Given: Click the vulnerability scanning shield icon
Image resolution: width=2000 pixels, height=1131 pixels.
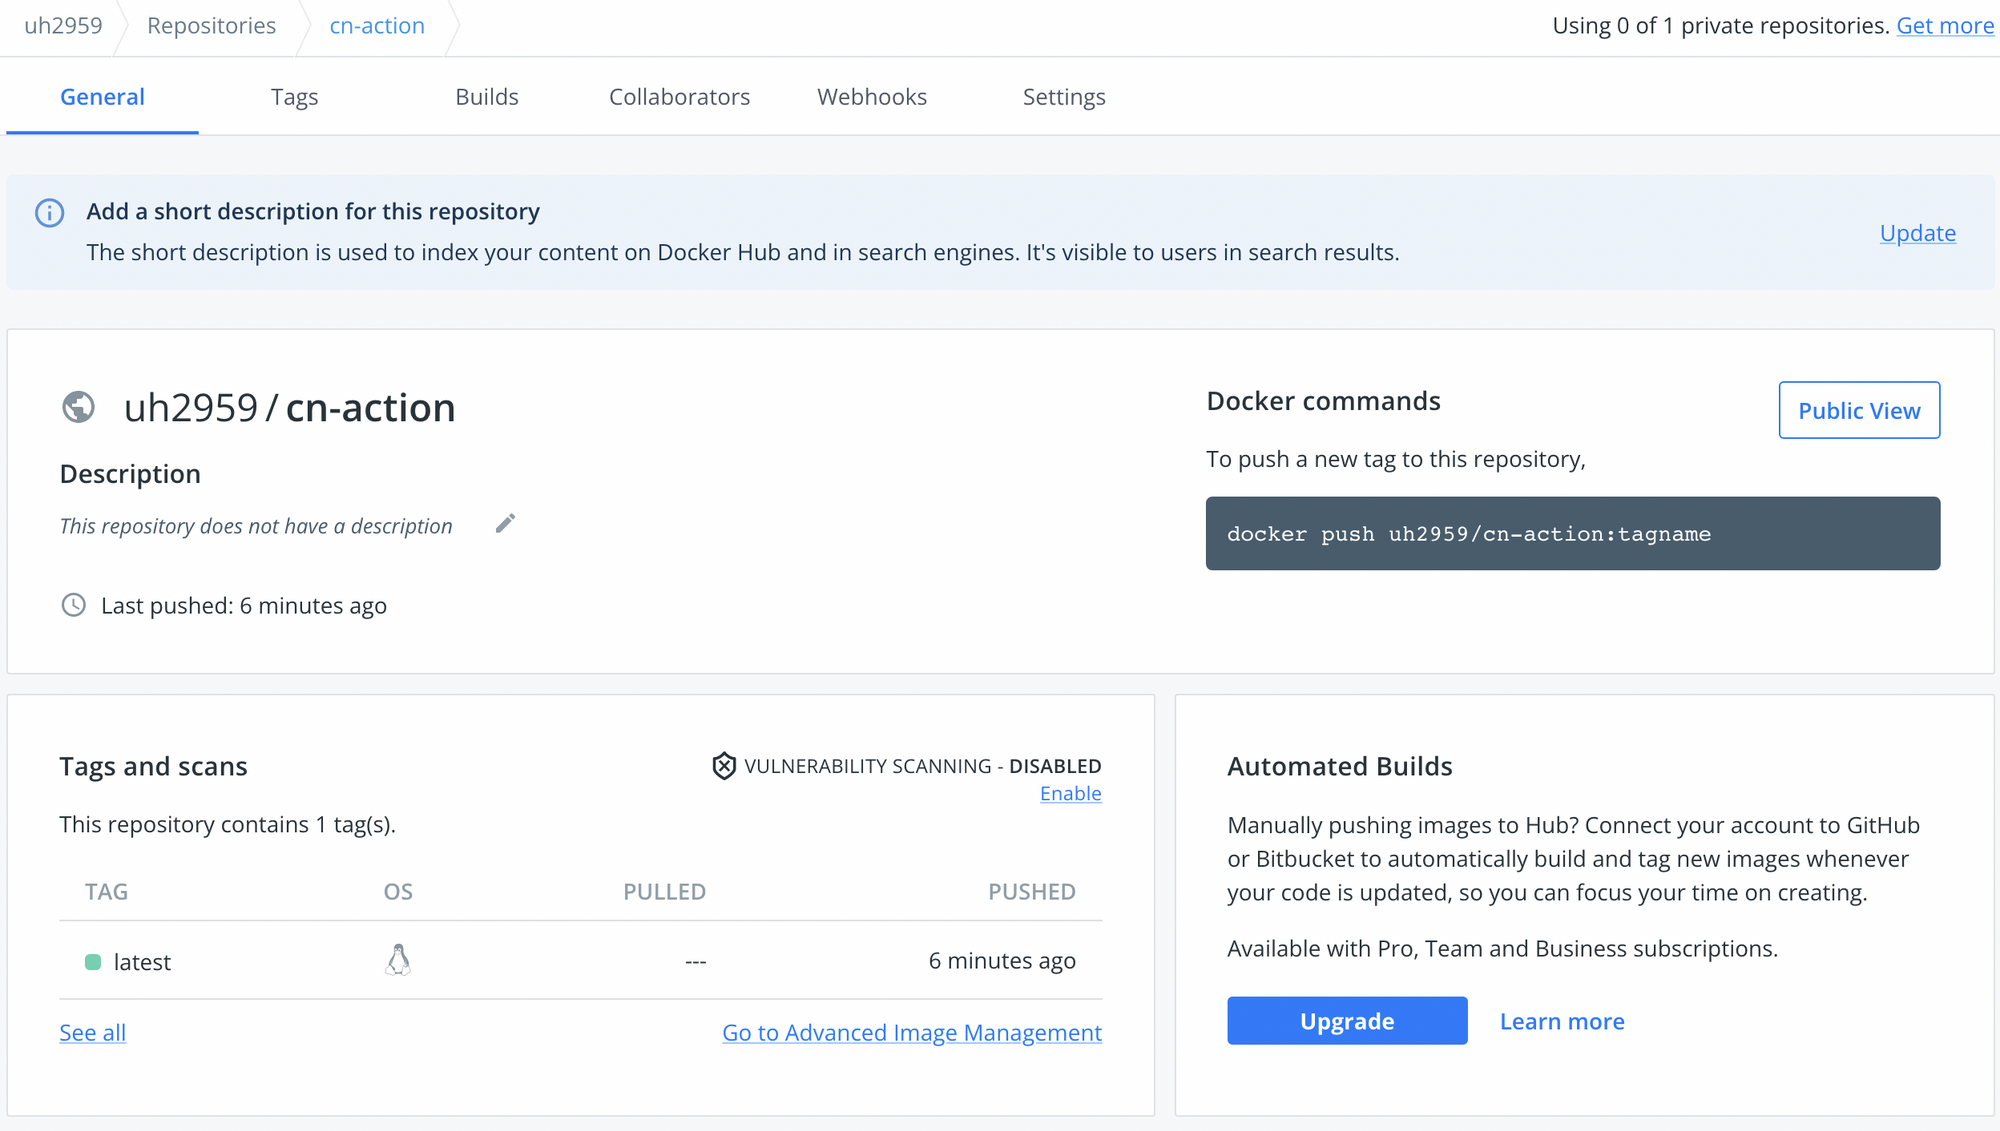Looking at the screenshot, I should (724, 766).
